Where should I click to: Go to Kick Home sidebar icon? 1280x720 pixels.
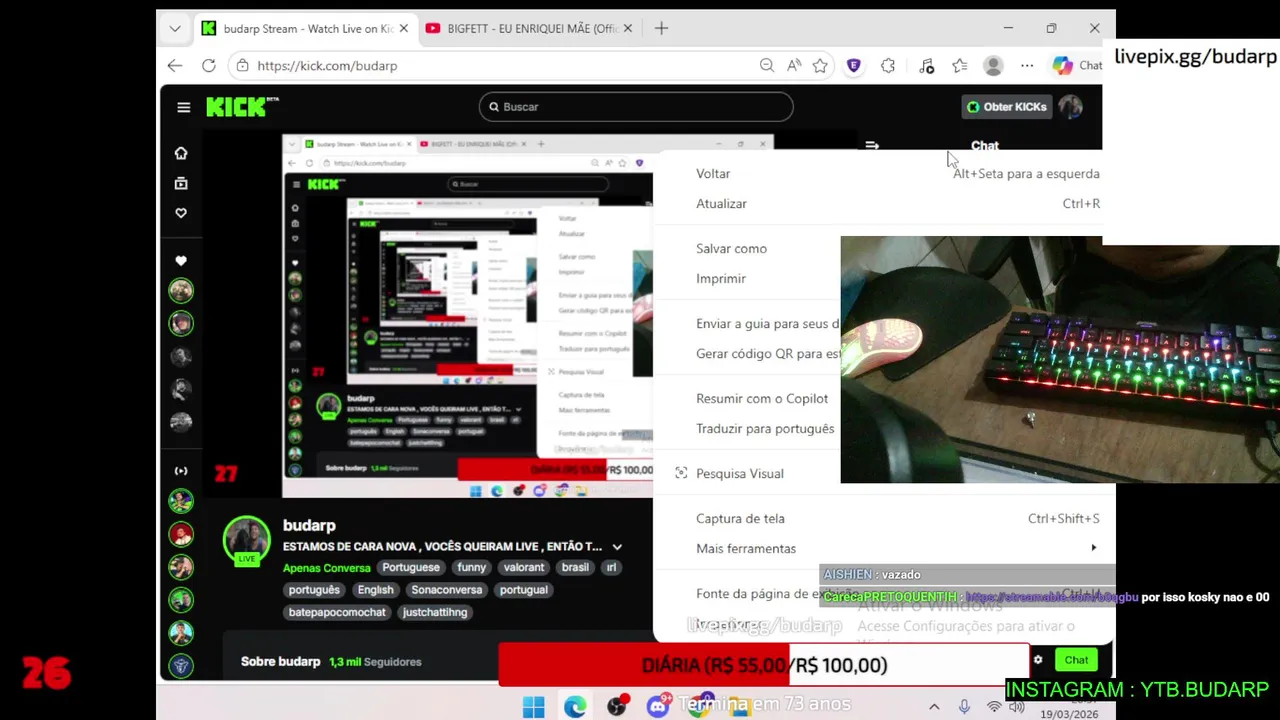point(181,153)
